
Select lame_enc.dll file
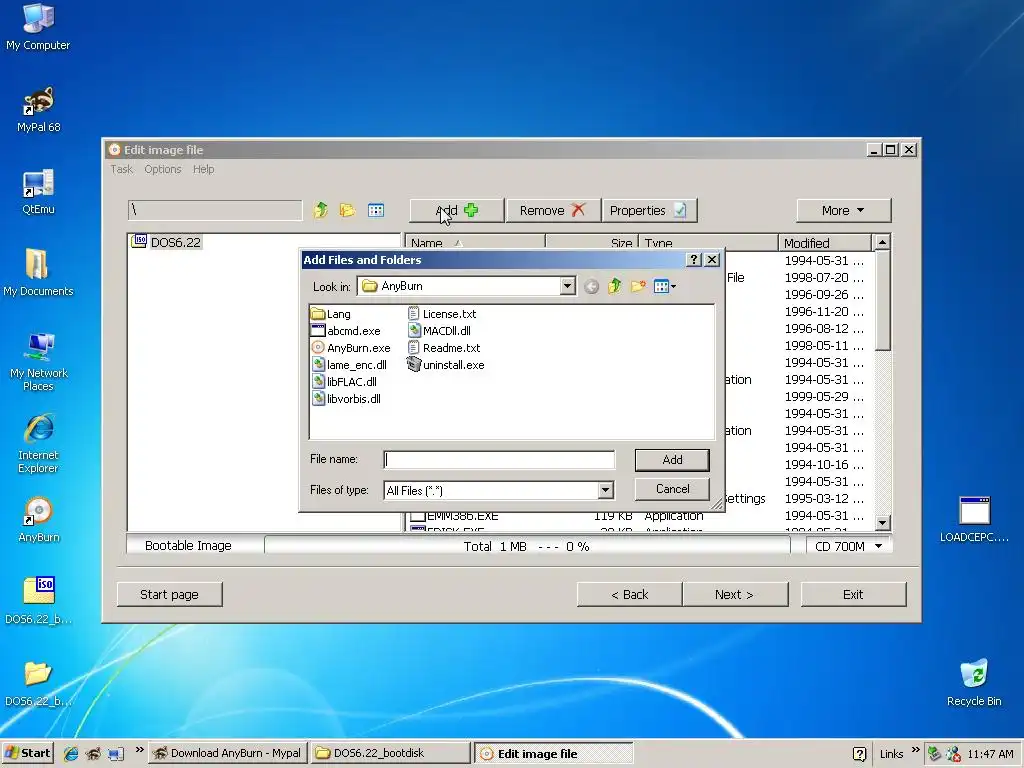(349, 365)
